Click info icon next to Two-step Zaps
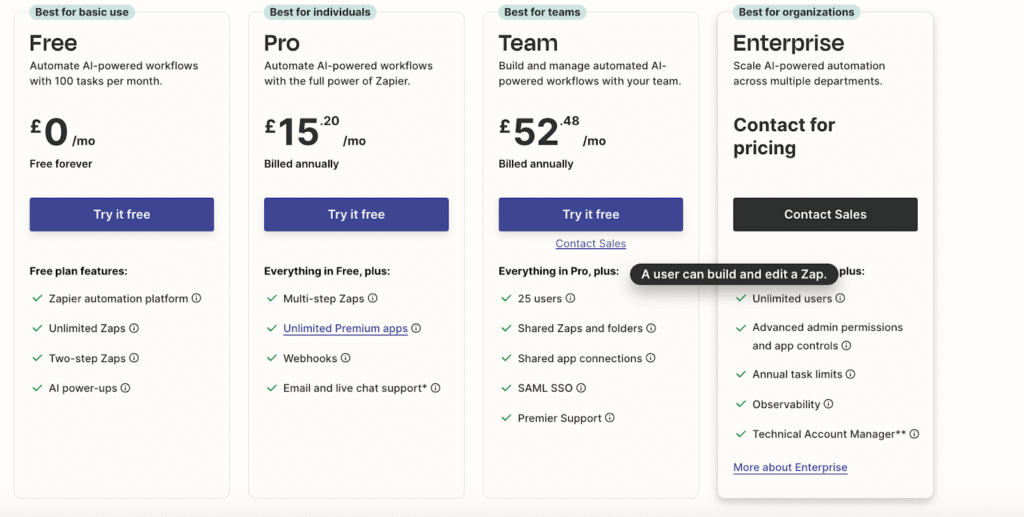This screenshot has width=1024, height=517. (134, 358)
